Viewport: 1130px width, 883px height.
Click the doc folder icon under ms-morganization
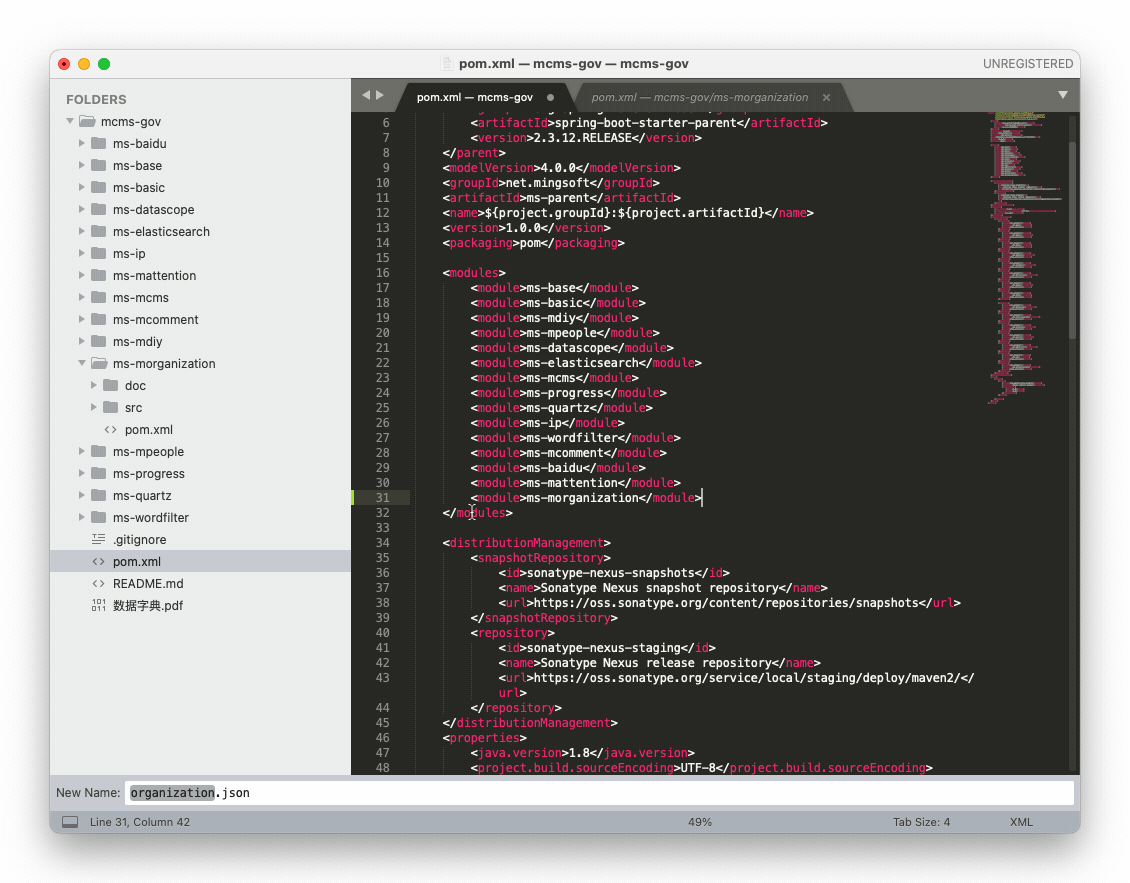tap(110, 386)
